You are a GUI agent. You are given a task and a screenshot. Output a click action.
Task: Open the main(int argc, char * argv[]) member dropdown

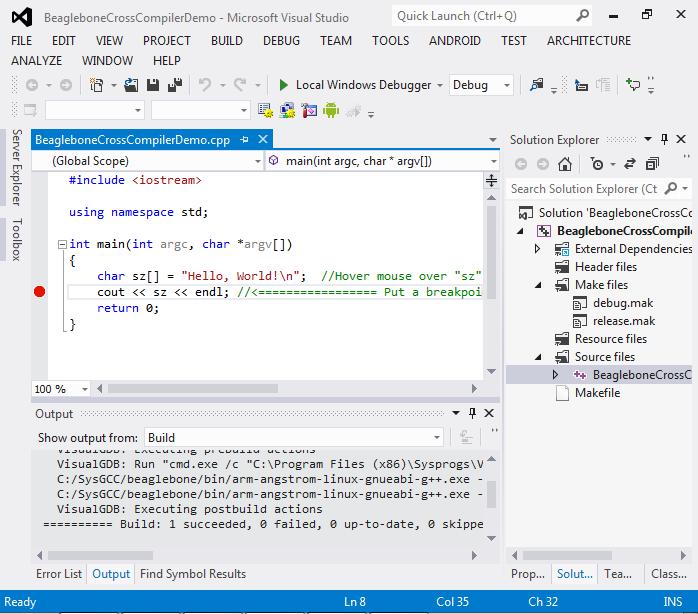(x=382, y=161)
